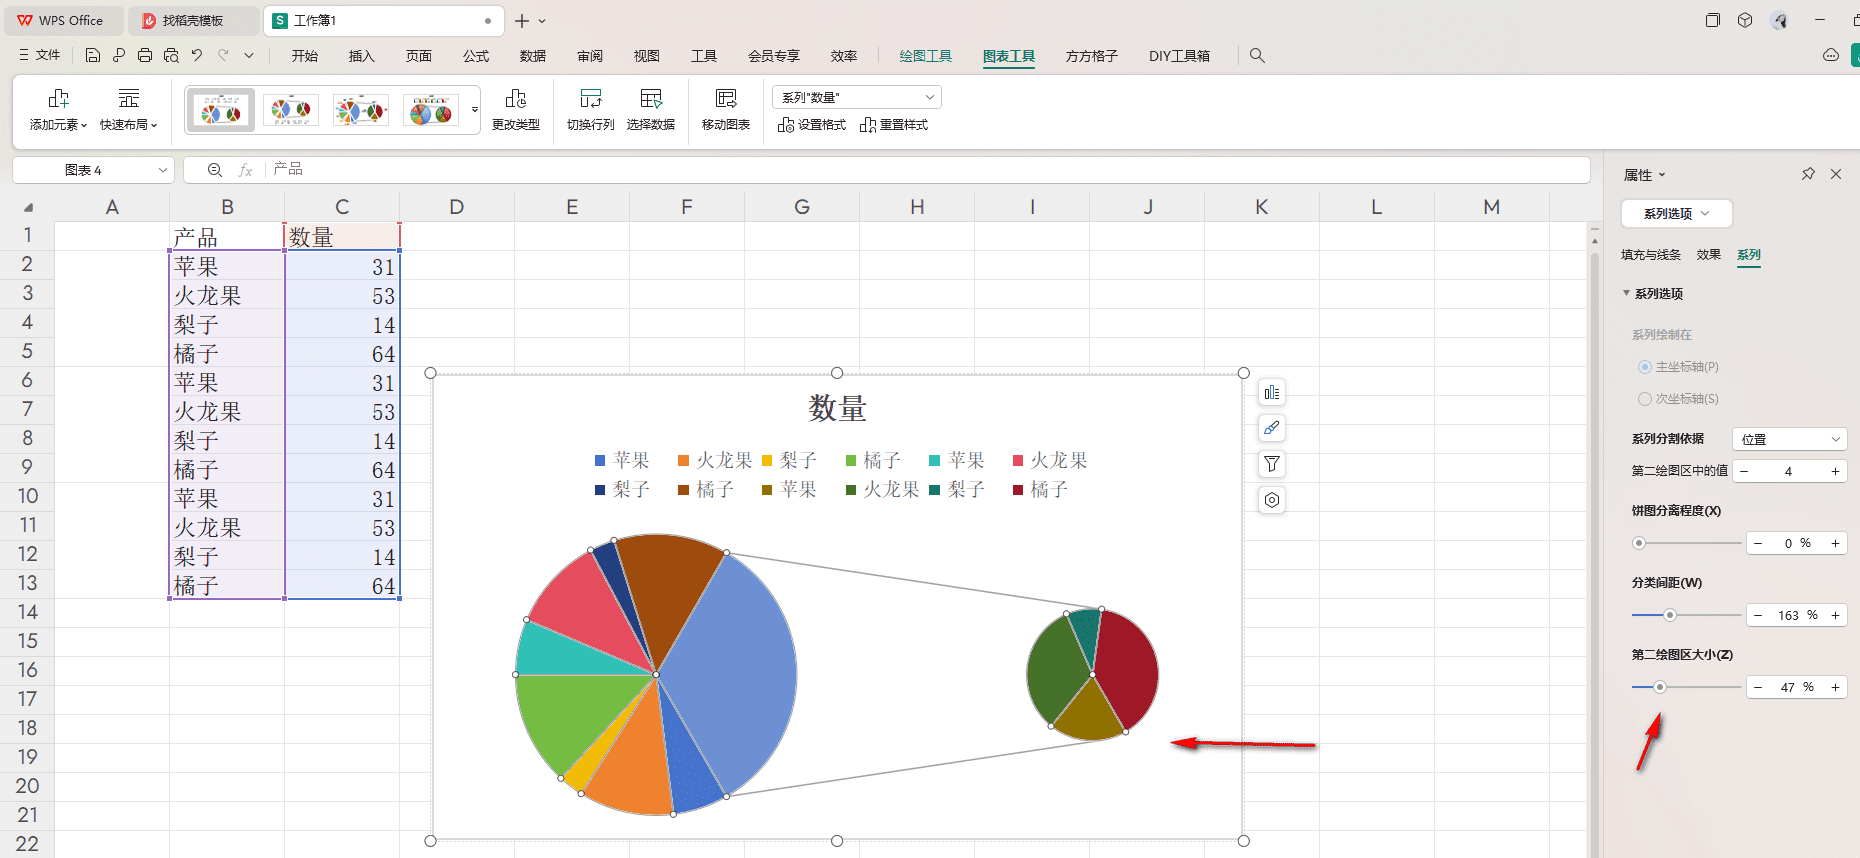Increase 第二绘图区中的值 with plus
The height and width of the screenshot is (858, 1860).
tap(1836, 471)
